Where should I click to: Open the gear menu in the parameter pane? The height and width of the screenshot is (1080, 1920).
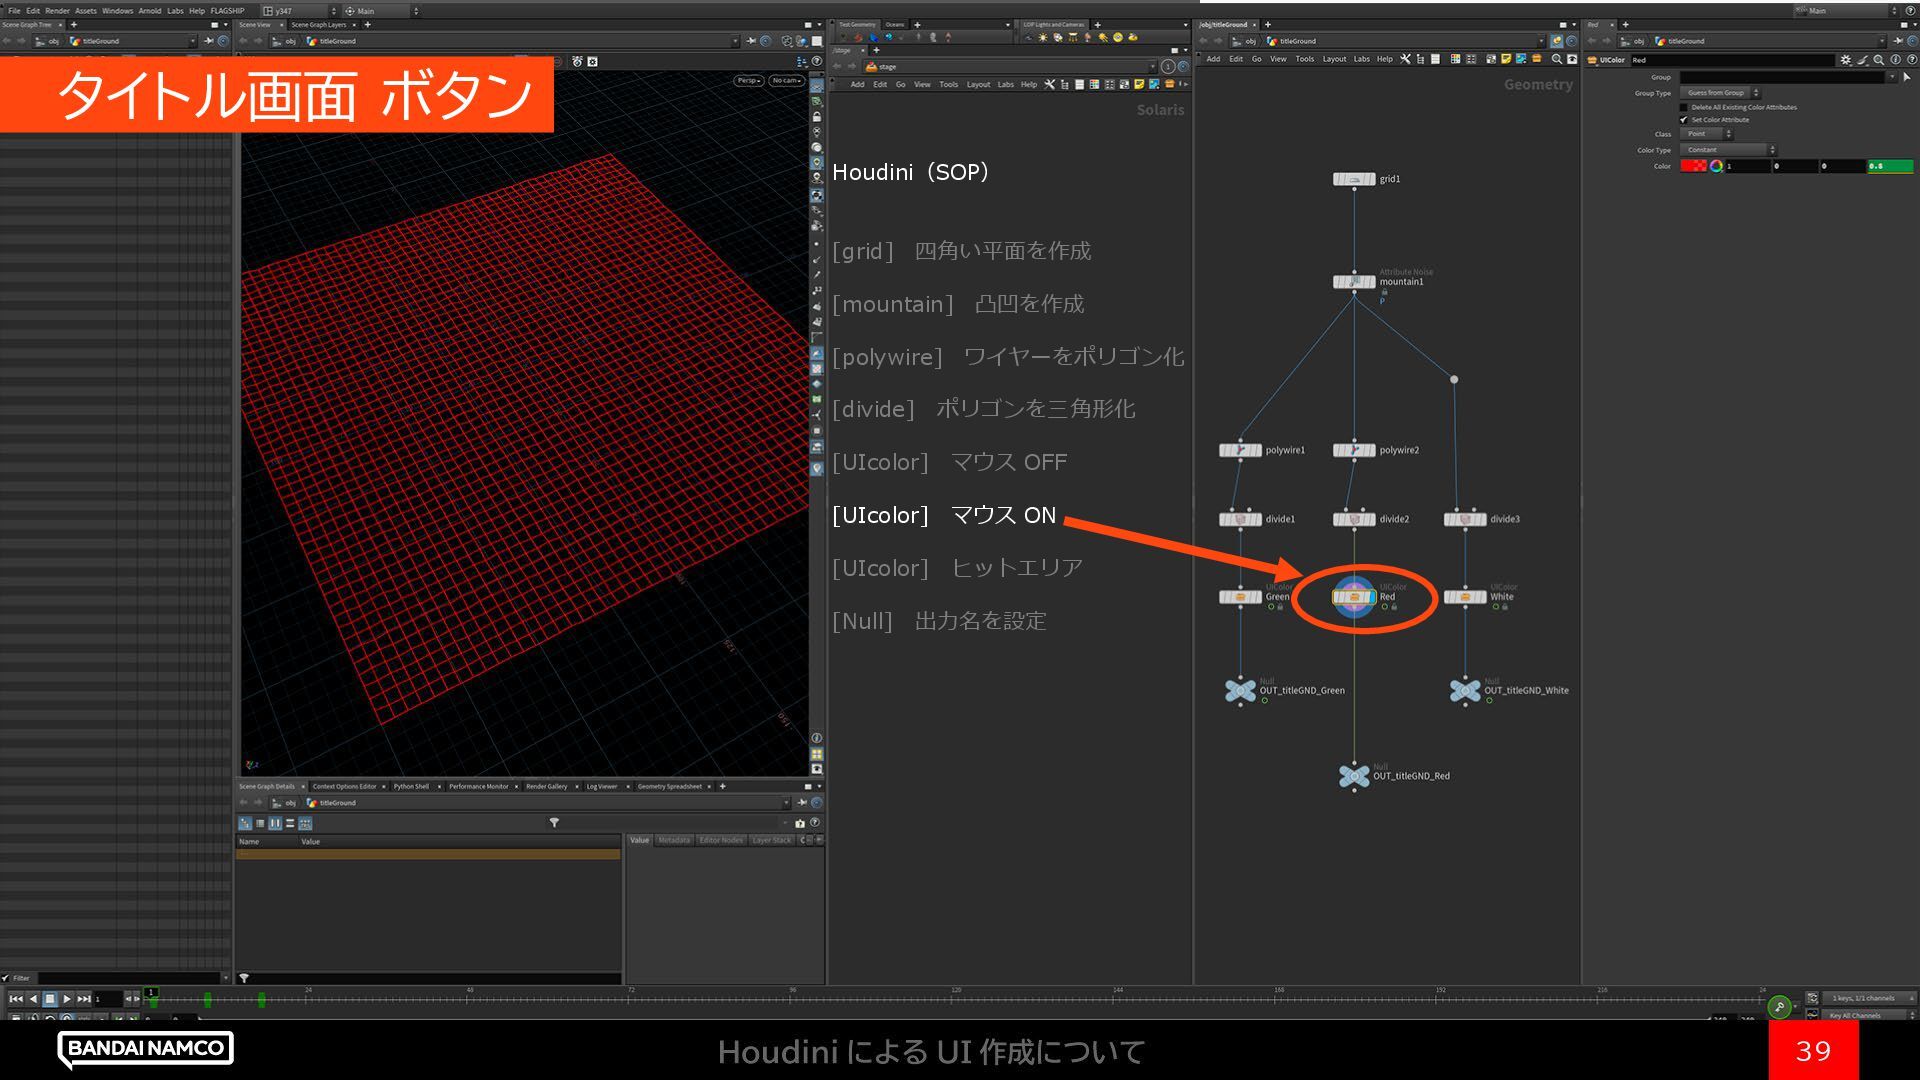pos(1846,60)
